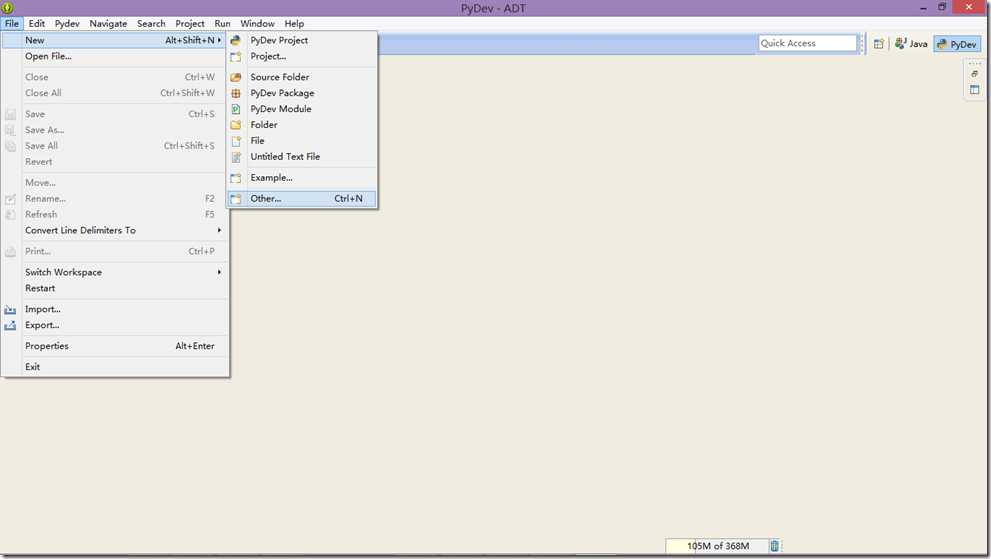Click the File icon in New submenu

click(236, 141)
